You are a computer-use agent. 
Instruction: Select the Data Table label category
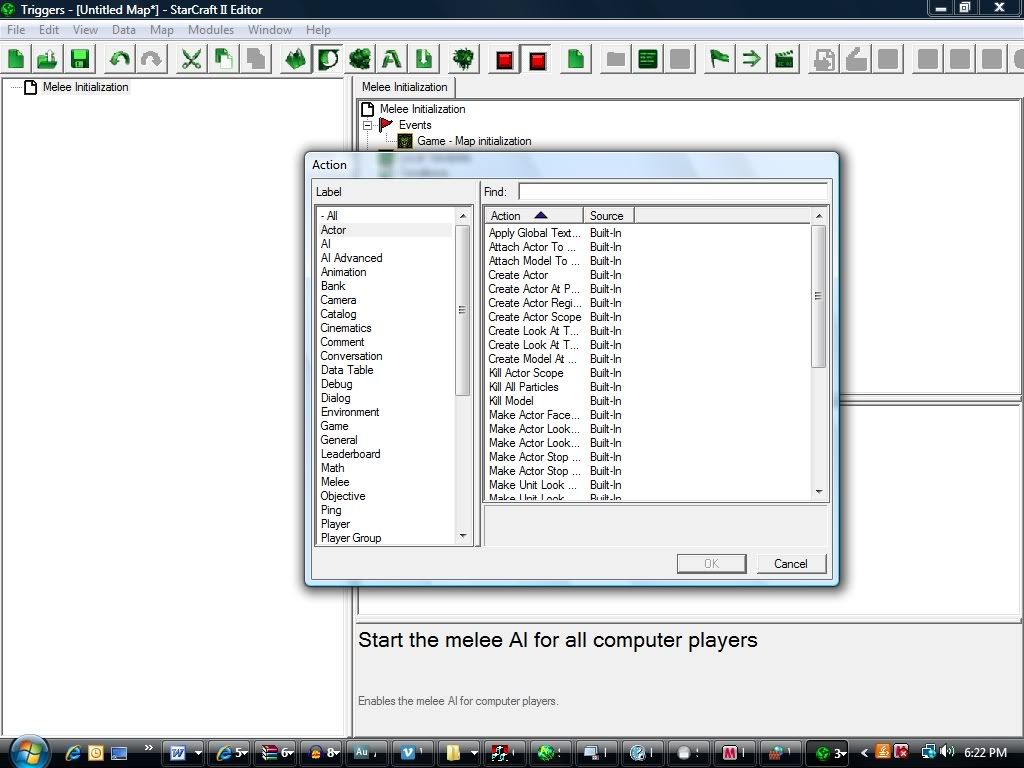pyautogui.click(x=347, y=370)
